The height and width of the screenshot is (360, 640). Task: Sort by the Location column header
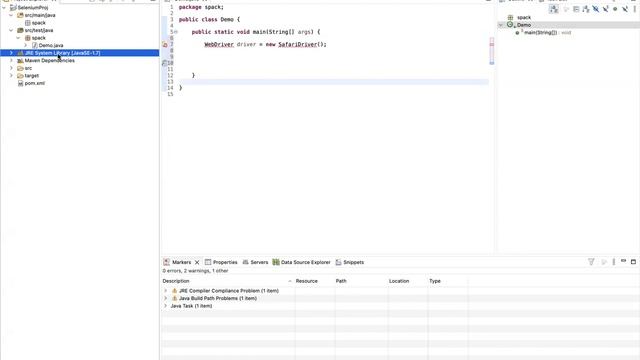407,281
